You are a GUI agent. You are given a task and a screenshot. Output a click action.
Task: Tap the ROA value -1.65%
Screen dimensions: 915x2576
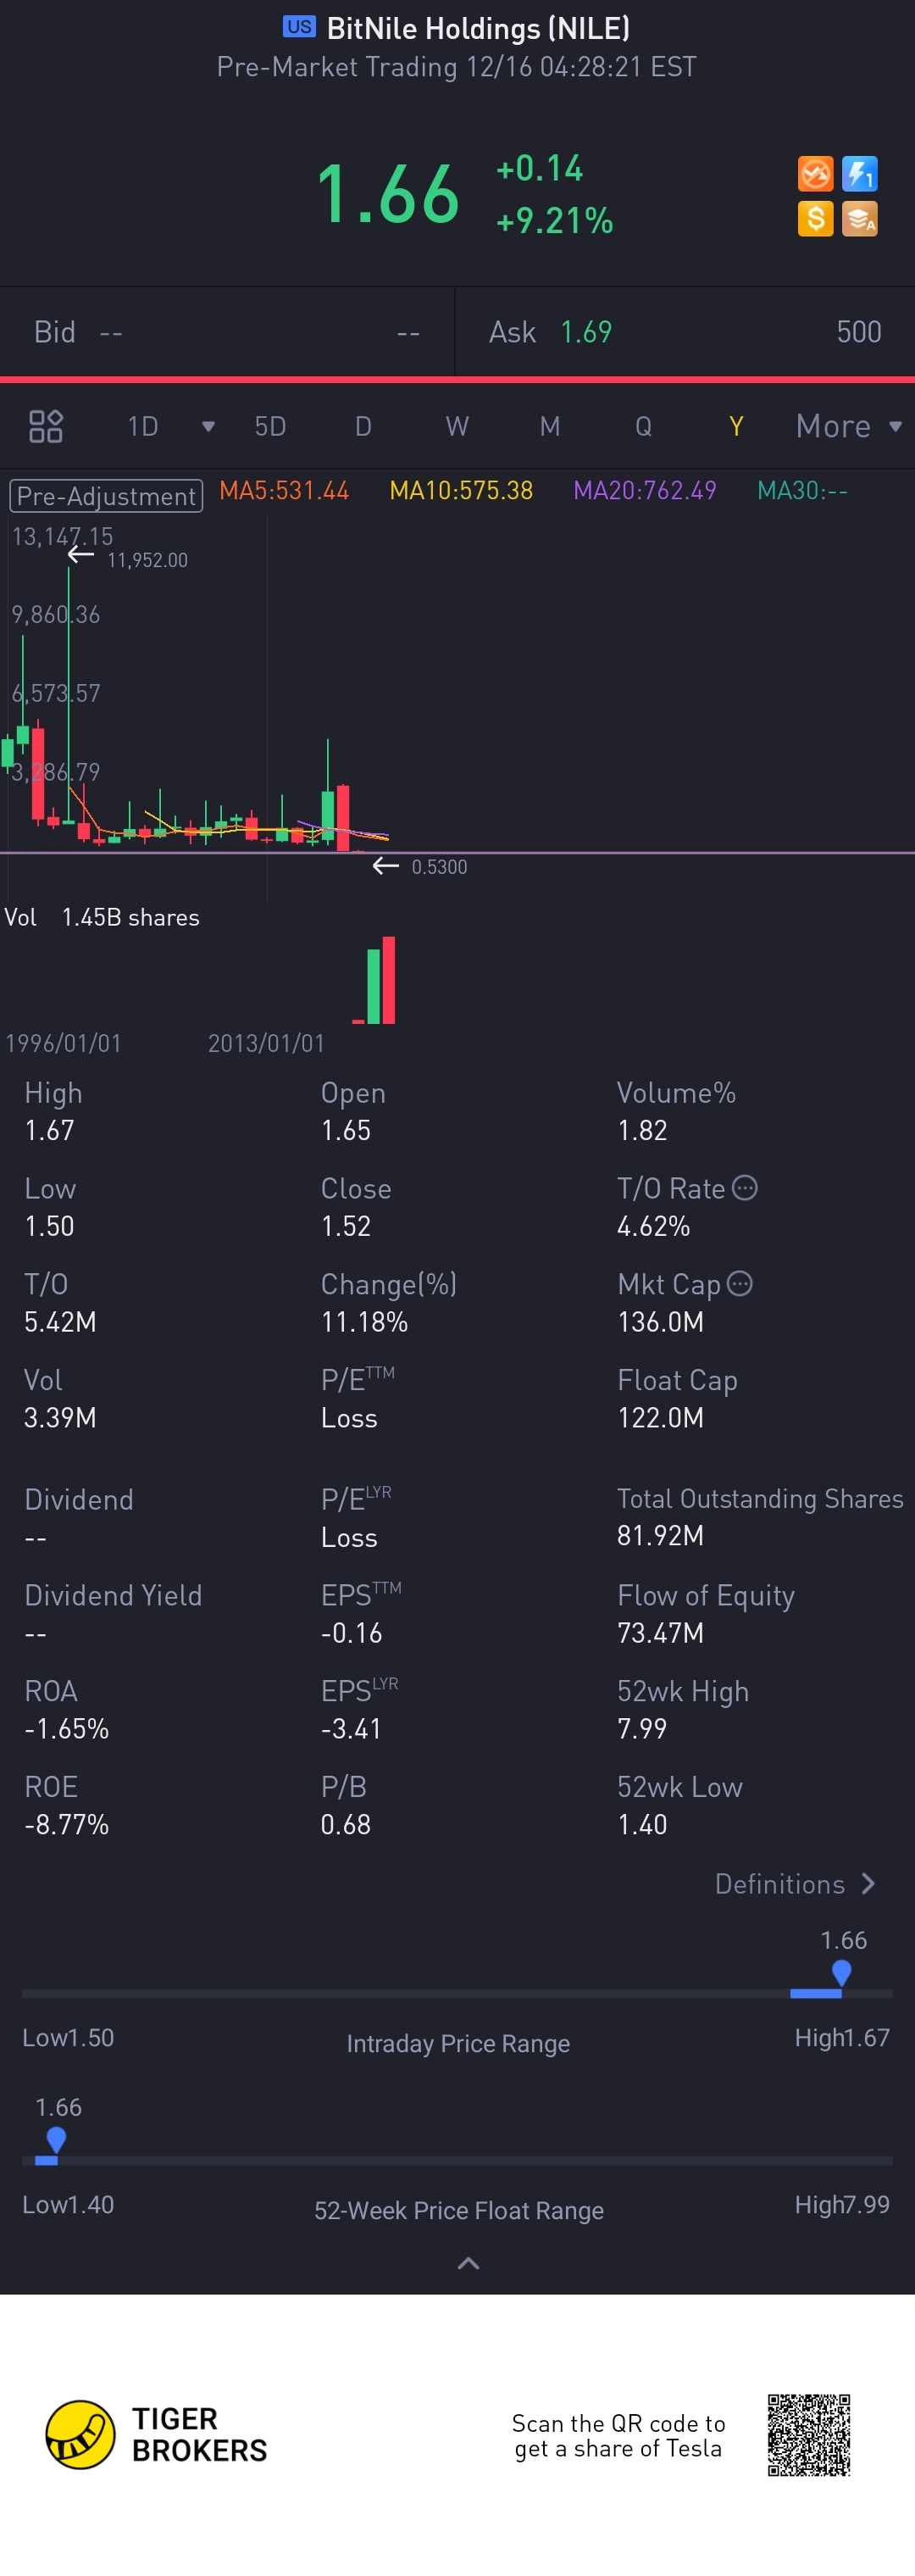[66, 1728]
